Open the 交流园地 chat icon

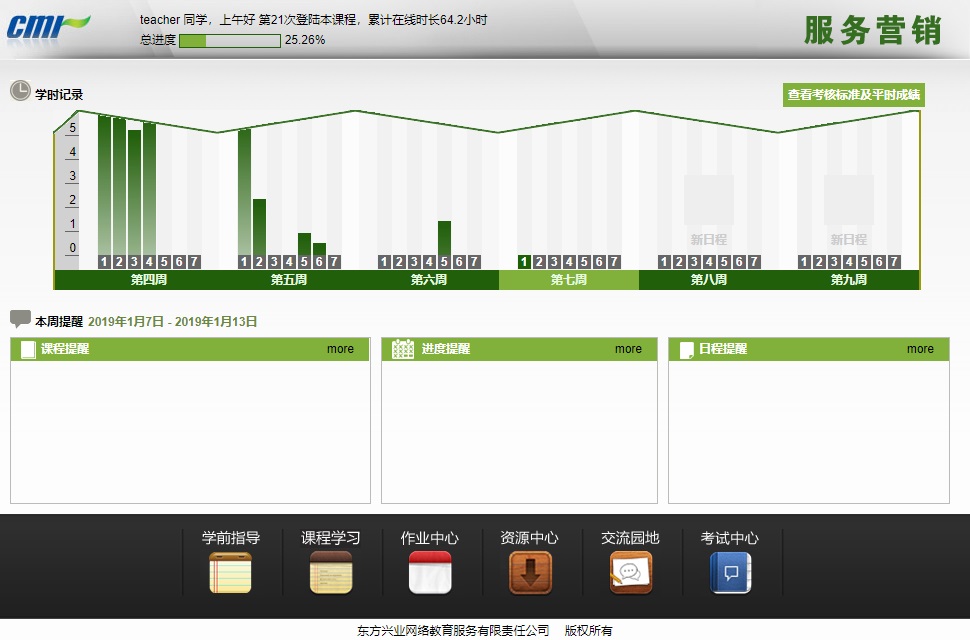coord(630,573)
